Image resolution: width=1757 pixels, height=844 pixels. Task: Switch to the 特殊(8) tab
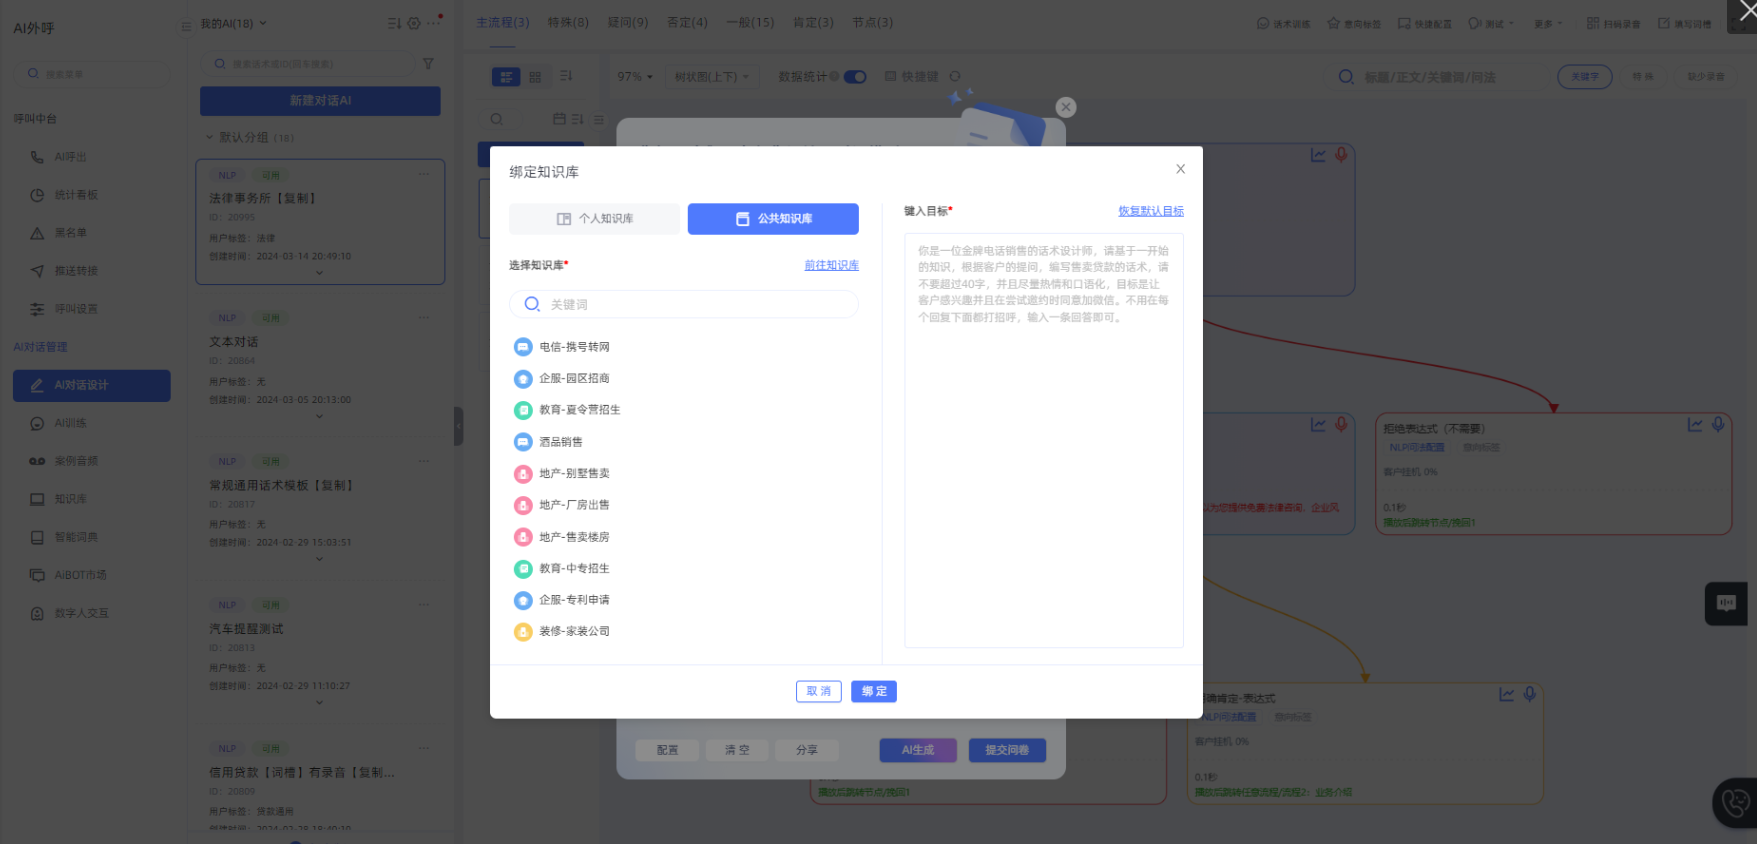point(568,22)
